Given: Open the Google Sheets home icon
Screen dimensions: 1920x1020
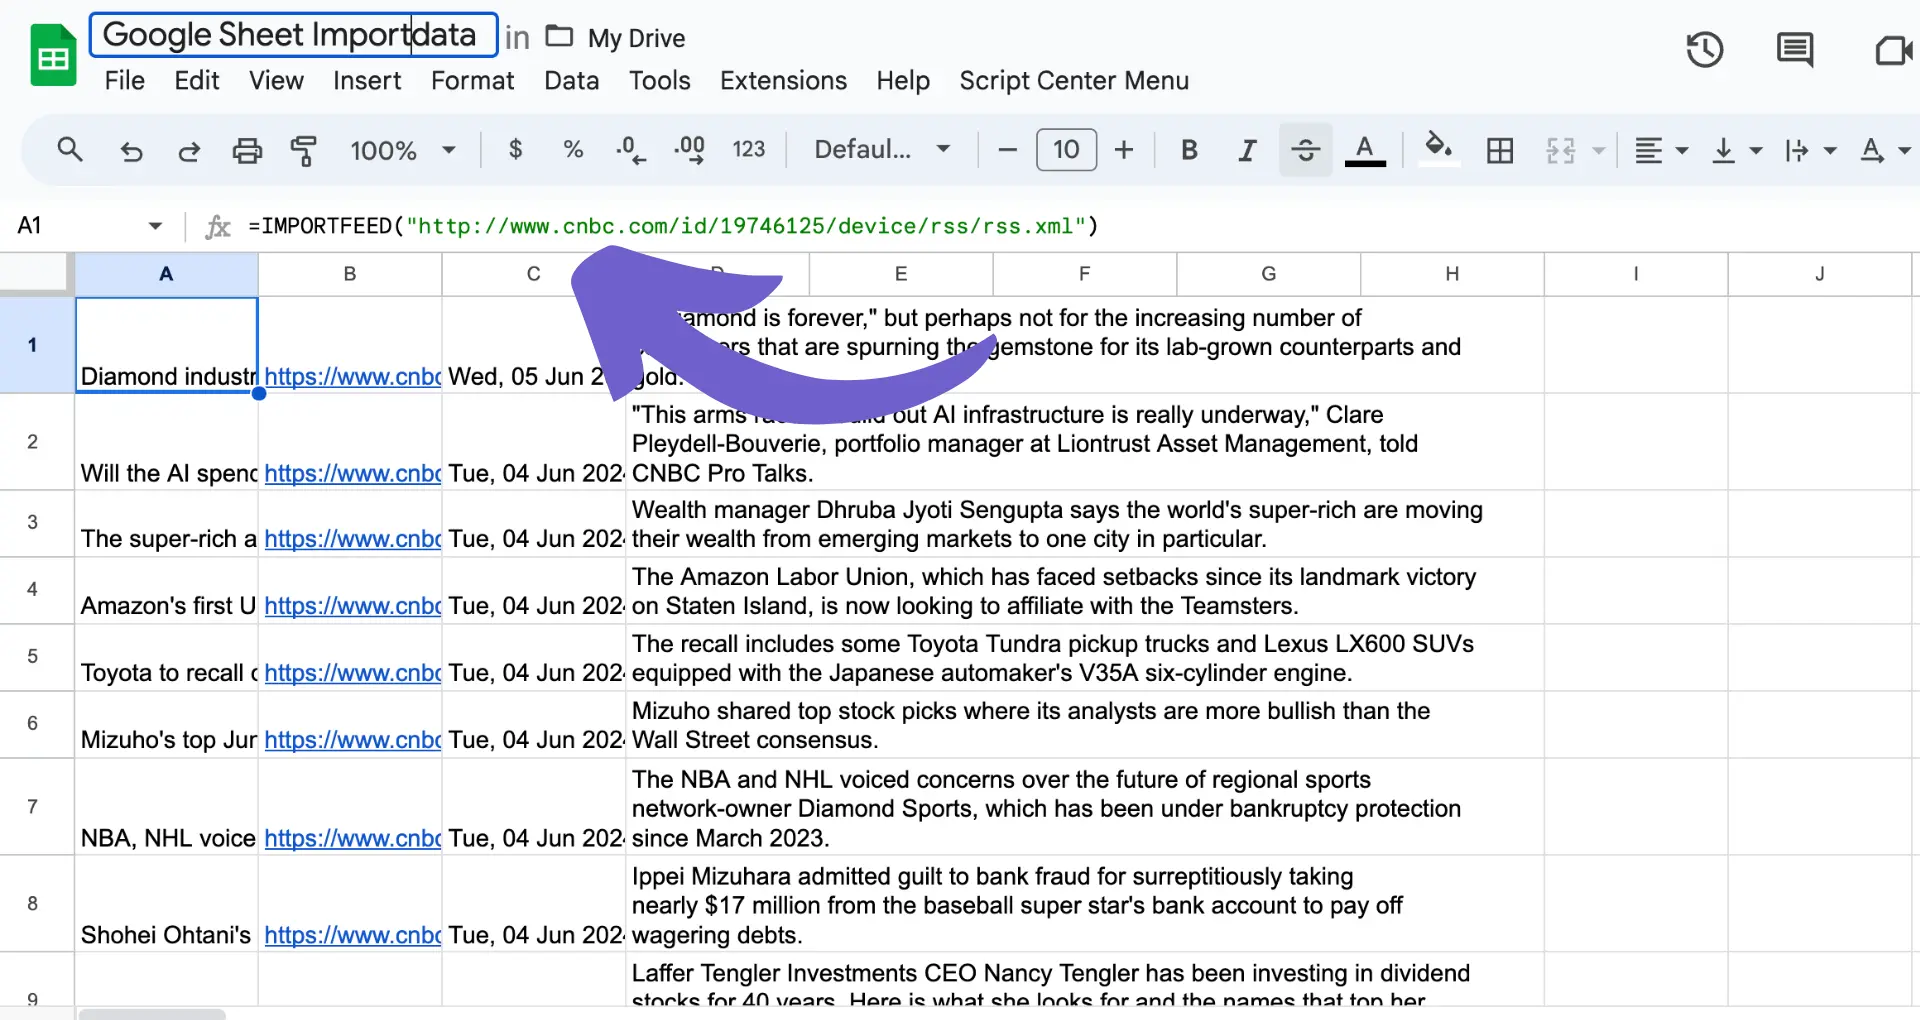Looking at the screenshot, I should [x=53, y=56].
